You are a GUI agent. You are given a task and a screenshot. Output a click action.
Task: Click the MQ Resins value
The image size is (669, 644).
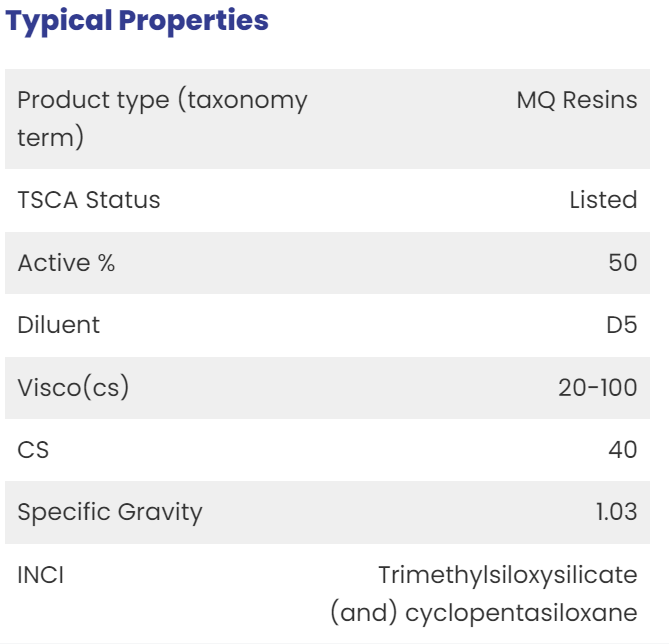click(x=577, y=100)
